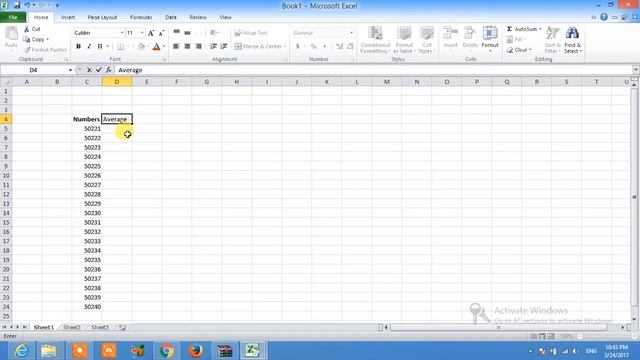Toggle italic formatting
Image resolution: width=640 pixels, height=360 pixels.
tap(89, 47)
